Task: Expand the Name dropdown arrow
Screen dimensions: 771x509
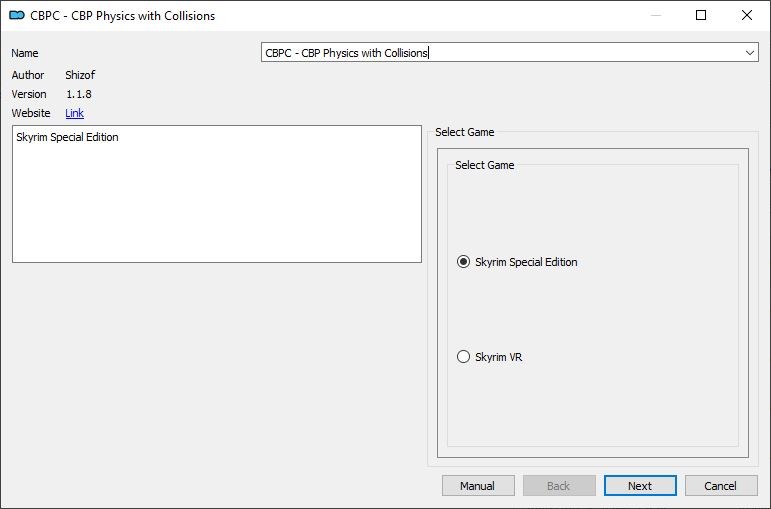Action: (x=750, y=53)
